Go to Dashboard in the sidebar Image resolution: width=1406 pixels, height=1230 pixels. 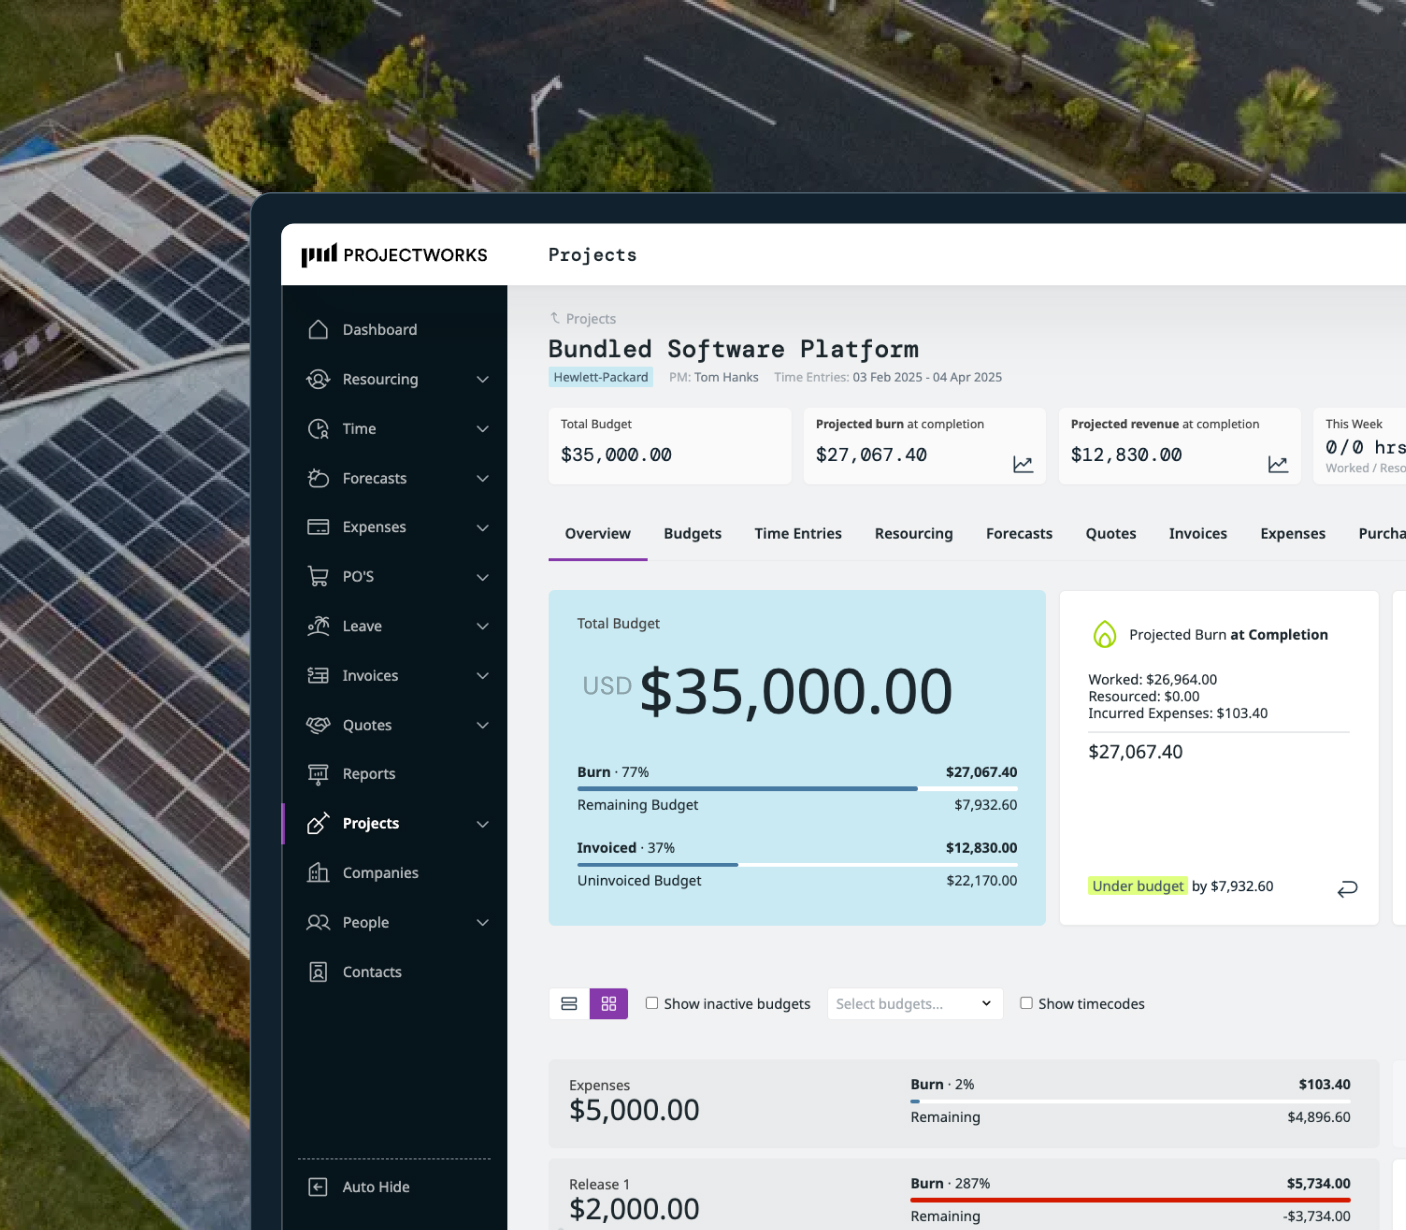click(380, 329)
